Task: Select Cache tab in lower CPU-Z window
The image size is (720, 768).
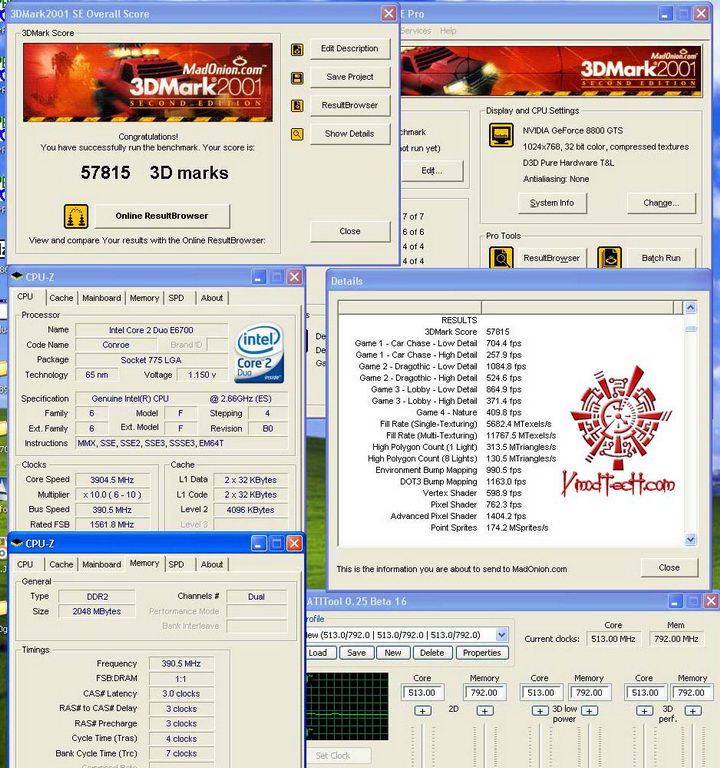Action: click(61, 564)
